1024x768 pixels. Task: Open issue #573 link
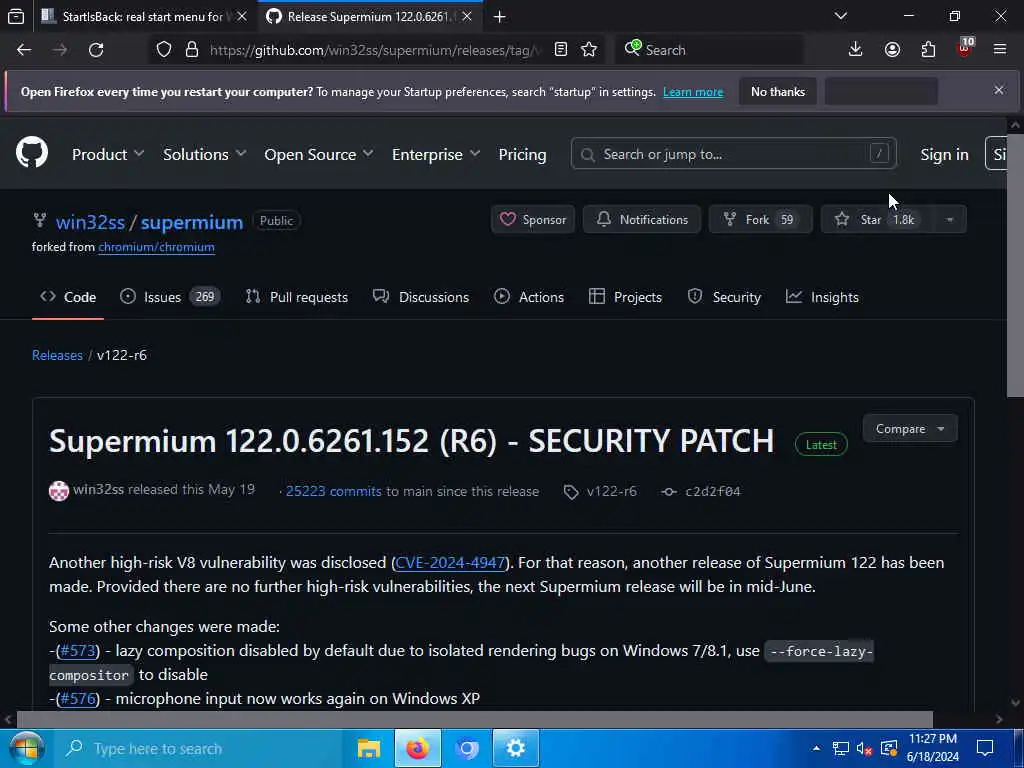77,650
